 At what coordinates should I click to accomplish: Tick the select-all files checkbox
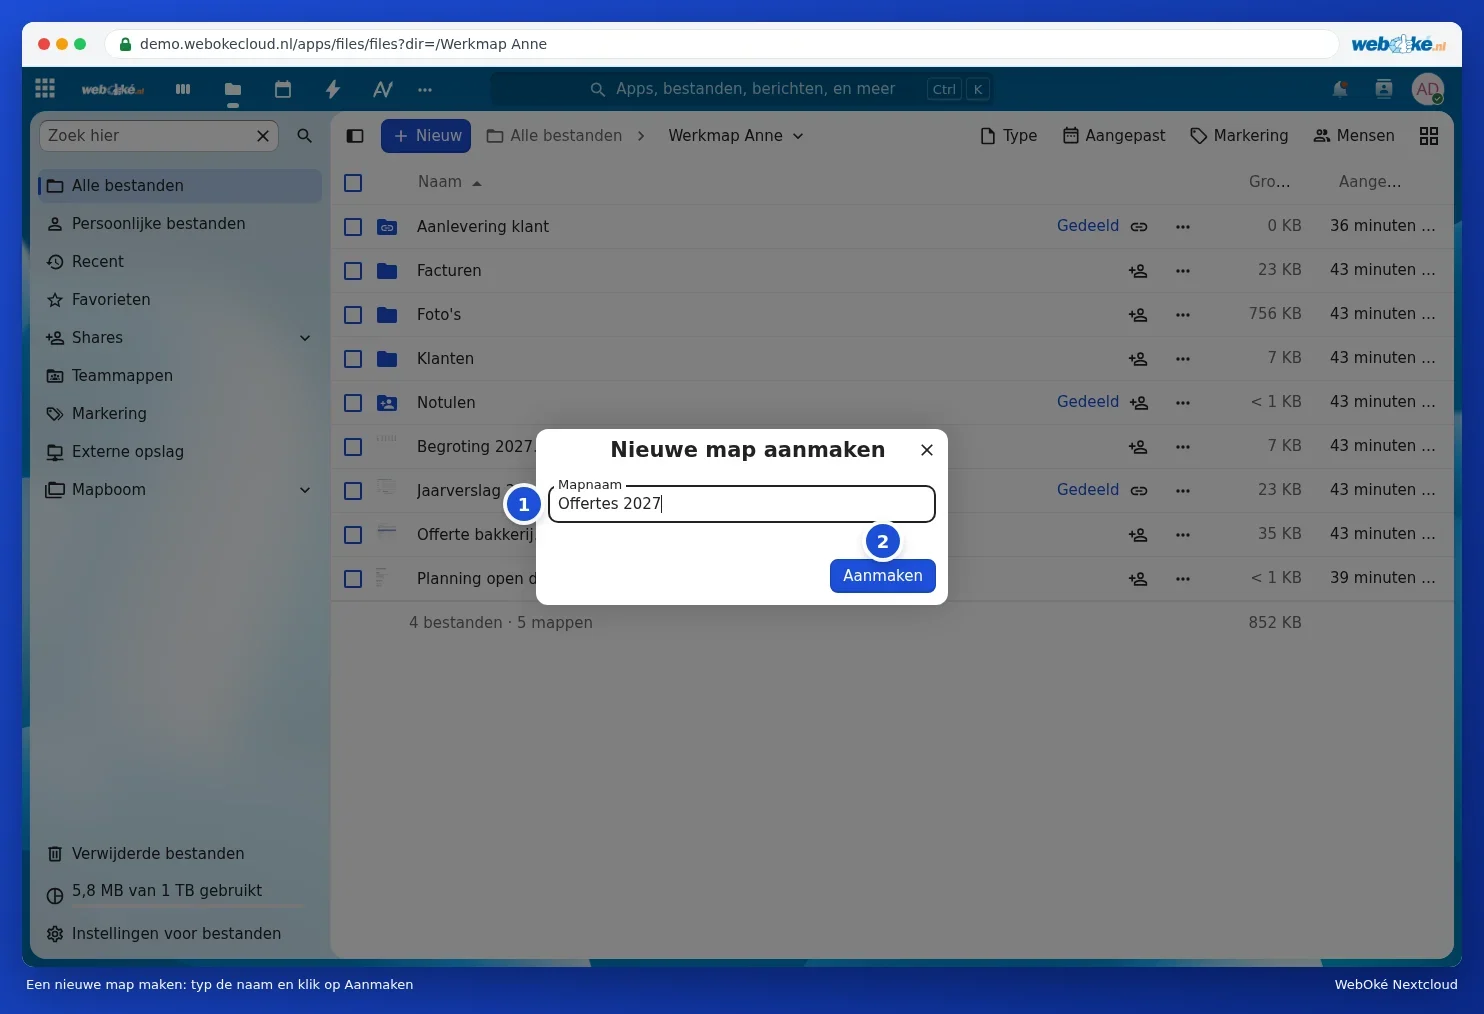353,183
